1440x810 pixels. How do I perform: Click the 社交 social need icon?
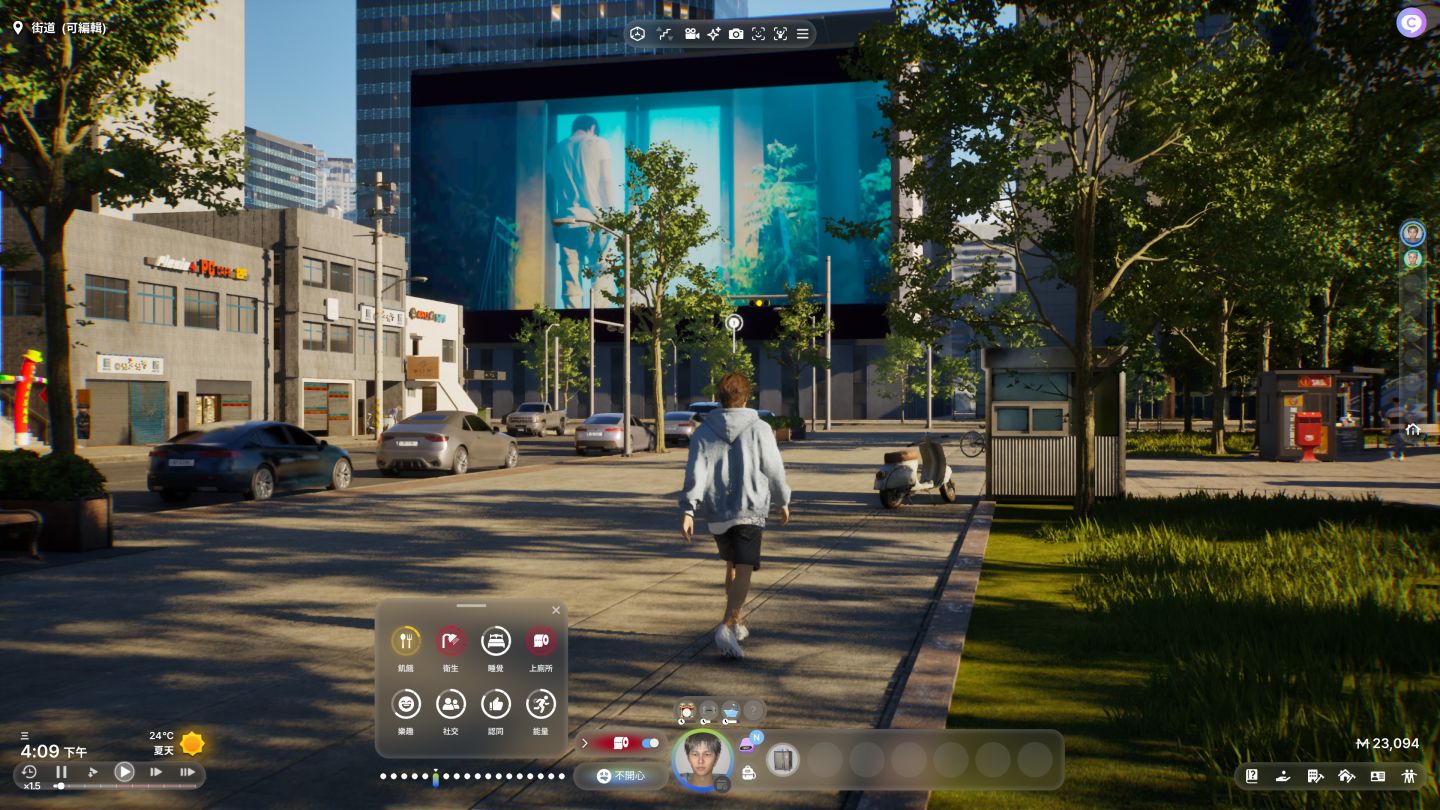point(451,704)
